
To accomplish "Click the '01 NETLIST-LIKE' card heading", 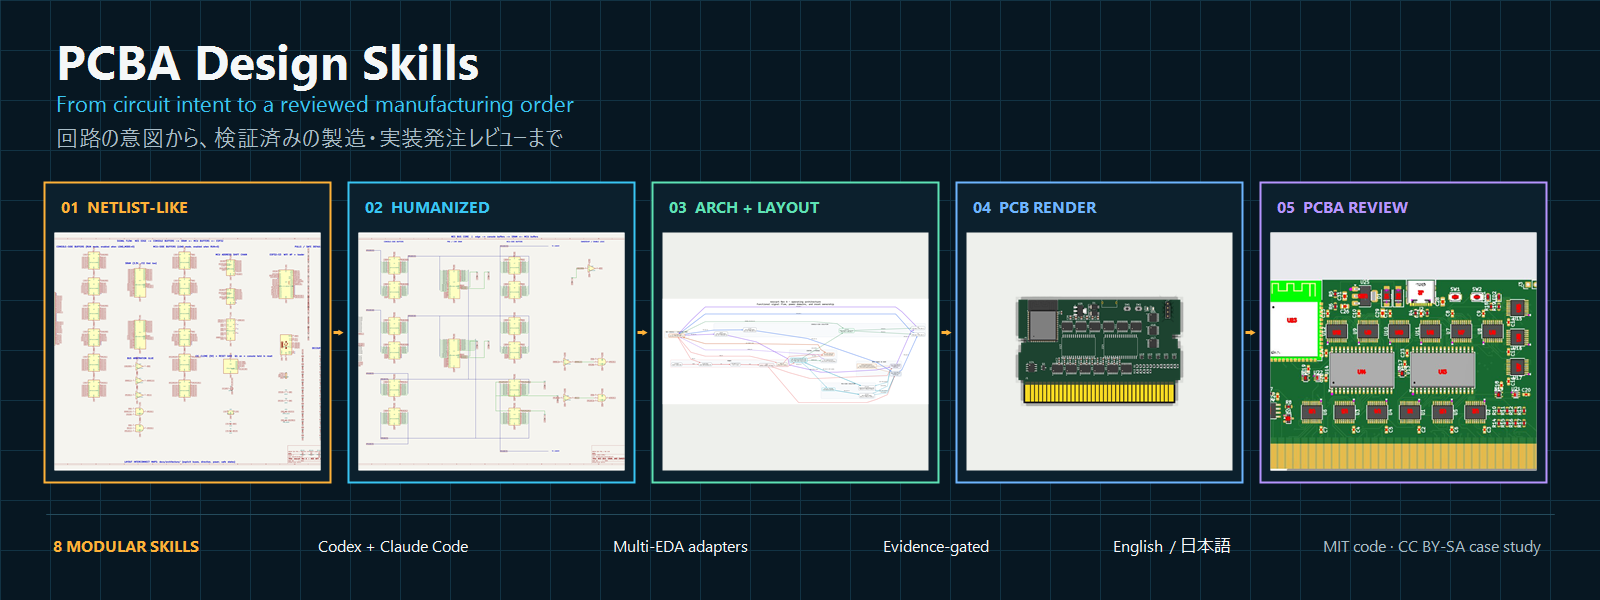I will [x=124, y=208].
